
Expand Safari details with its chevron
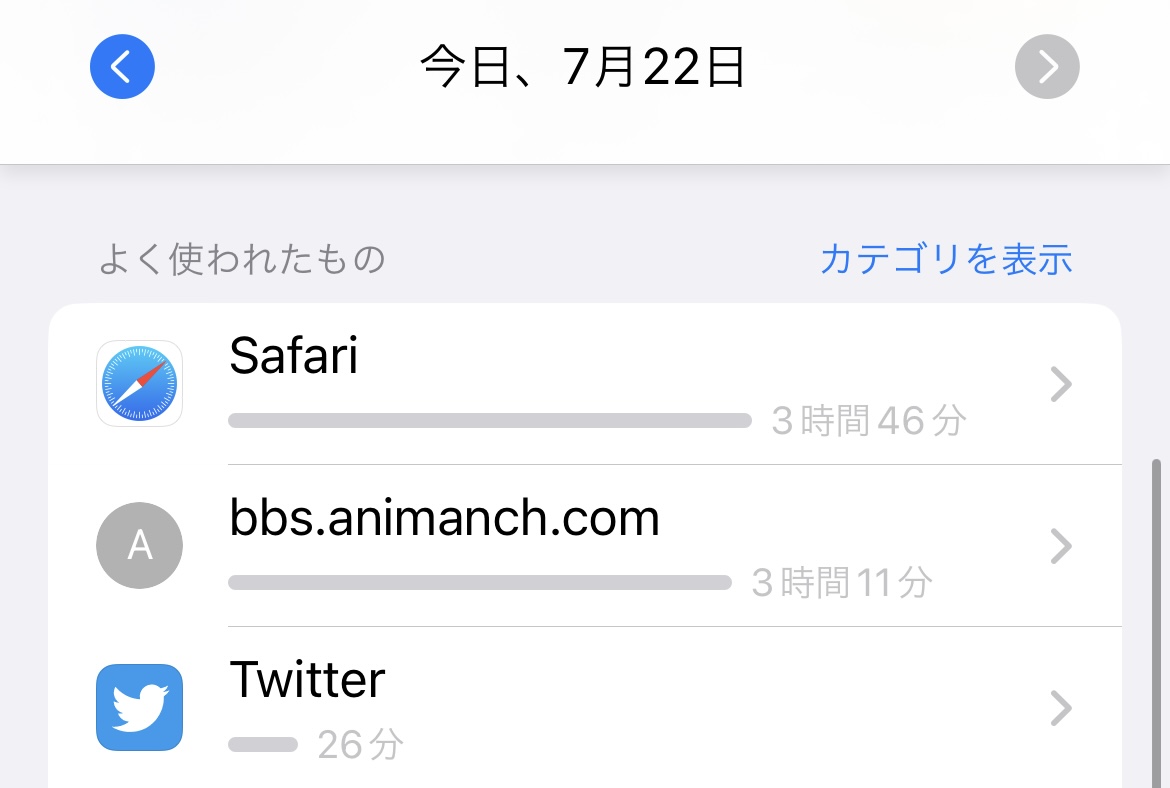pos(1061,384)
